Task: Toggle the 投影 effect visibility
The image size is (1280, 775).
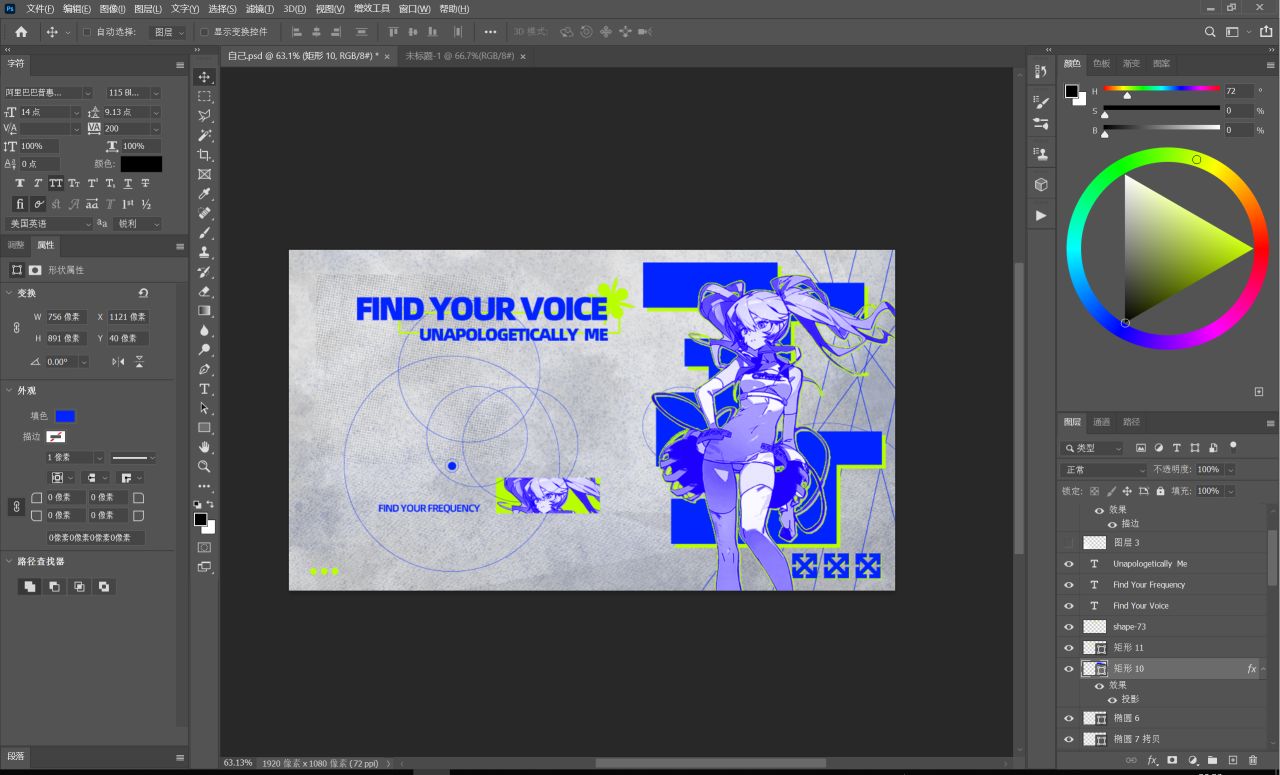Action: [x=1112, y=699]
